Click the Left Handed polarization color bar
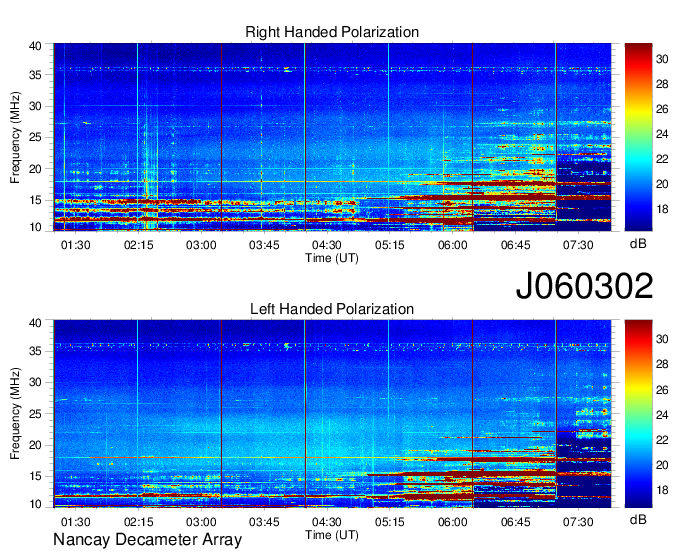This screenshot has width=680, height=552. click(x=638, y=414)
